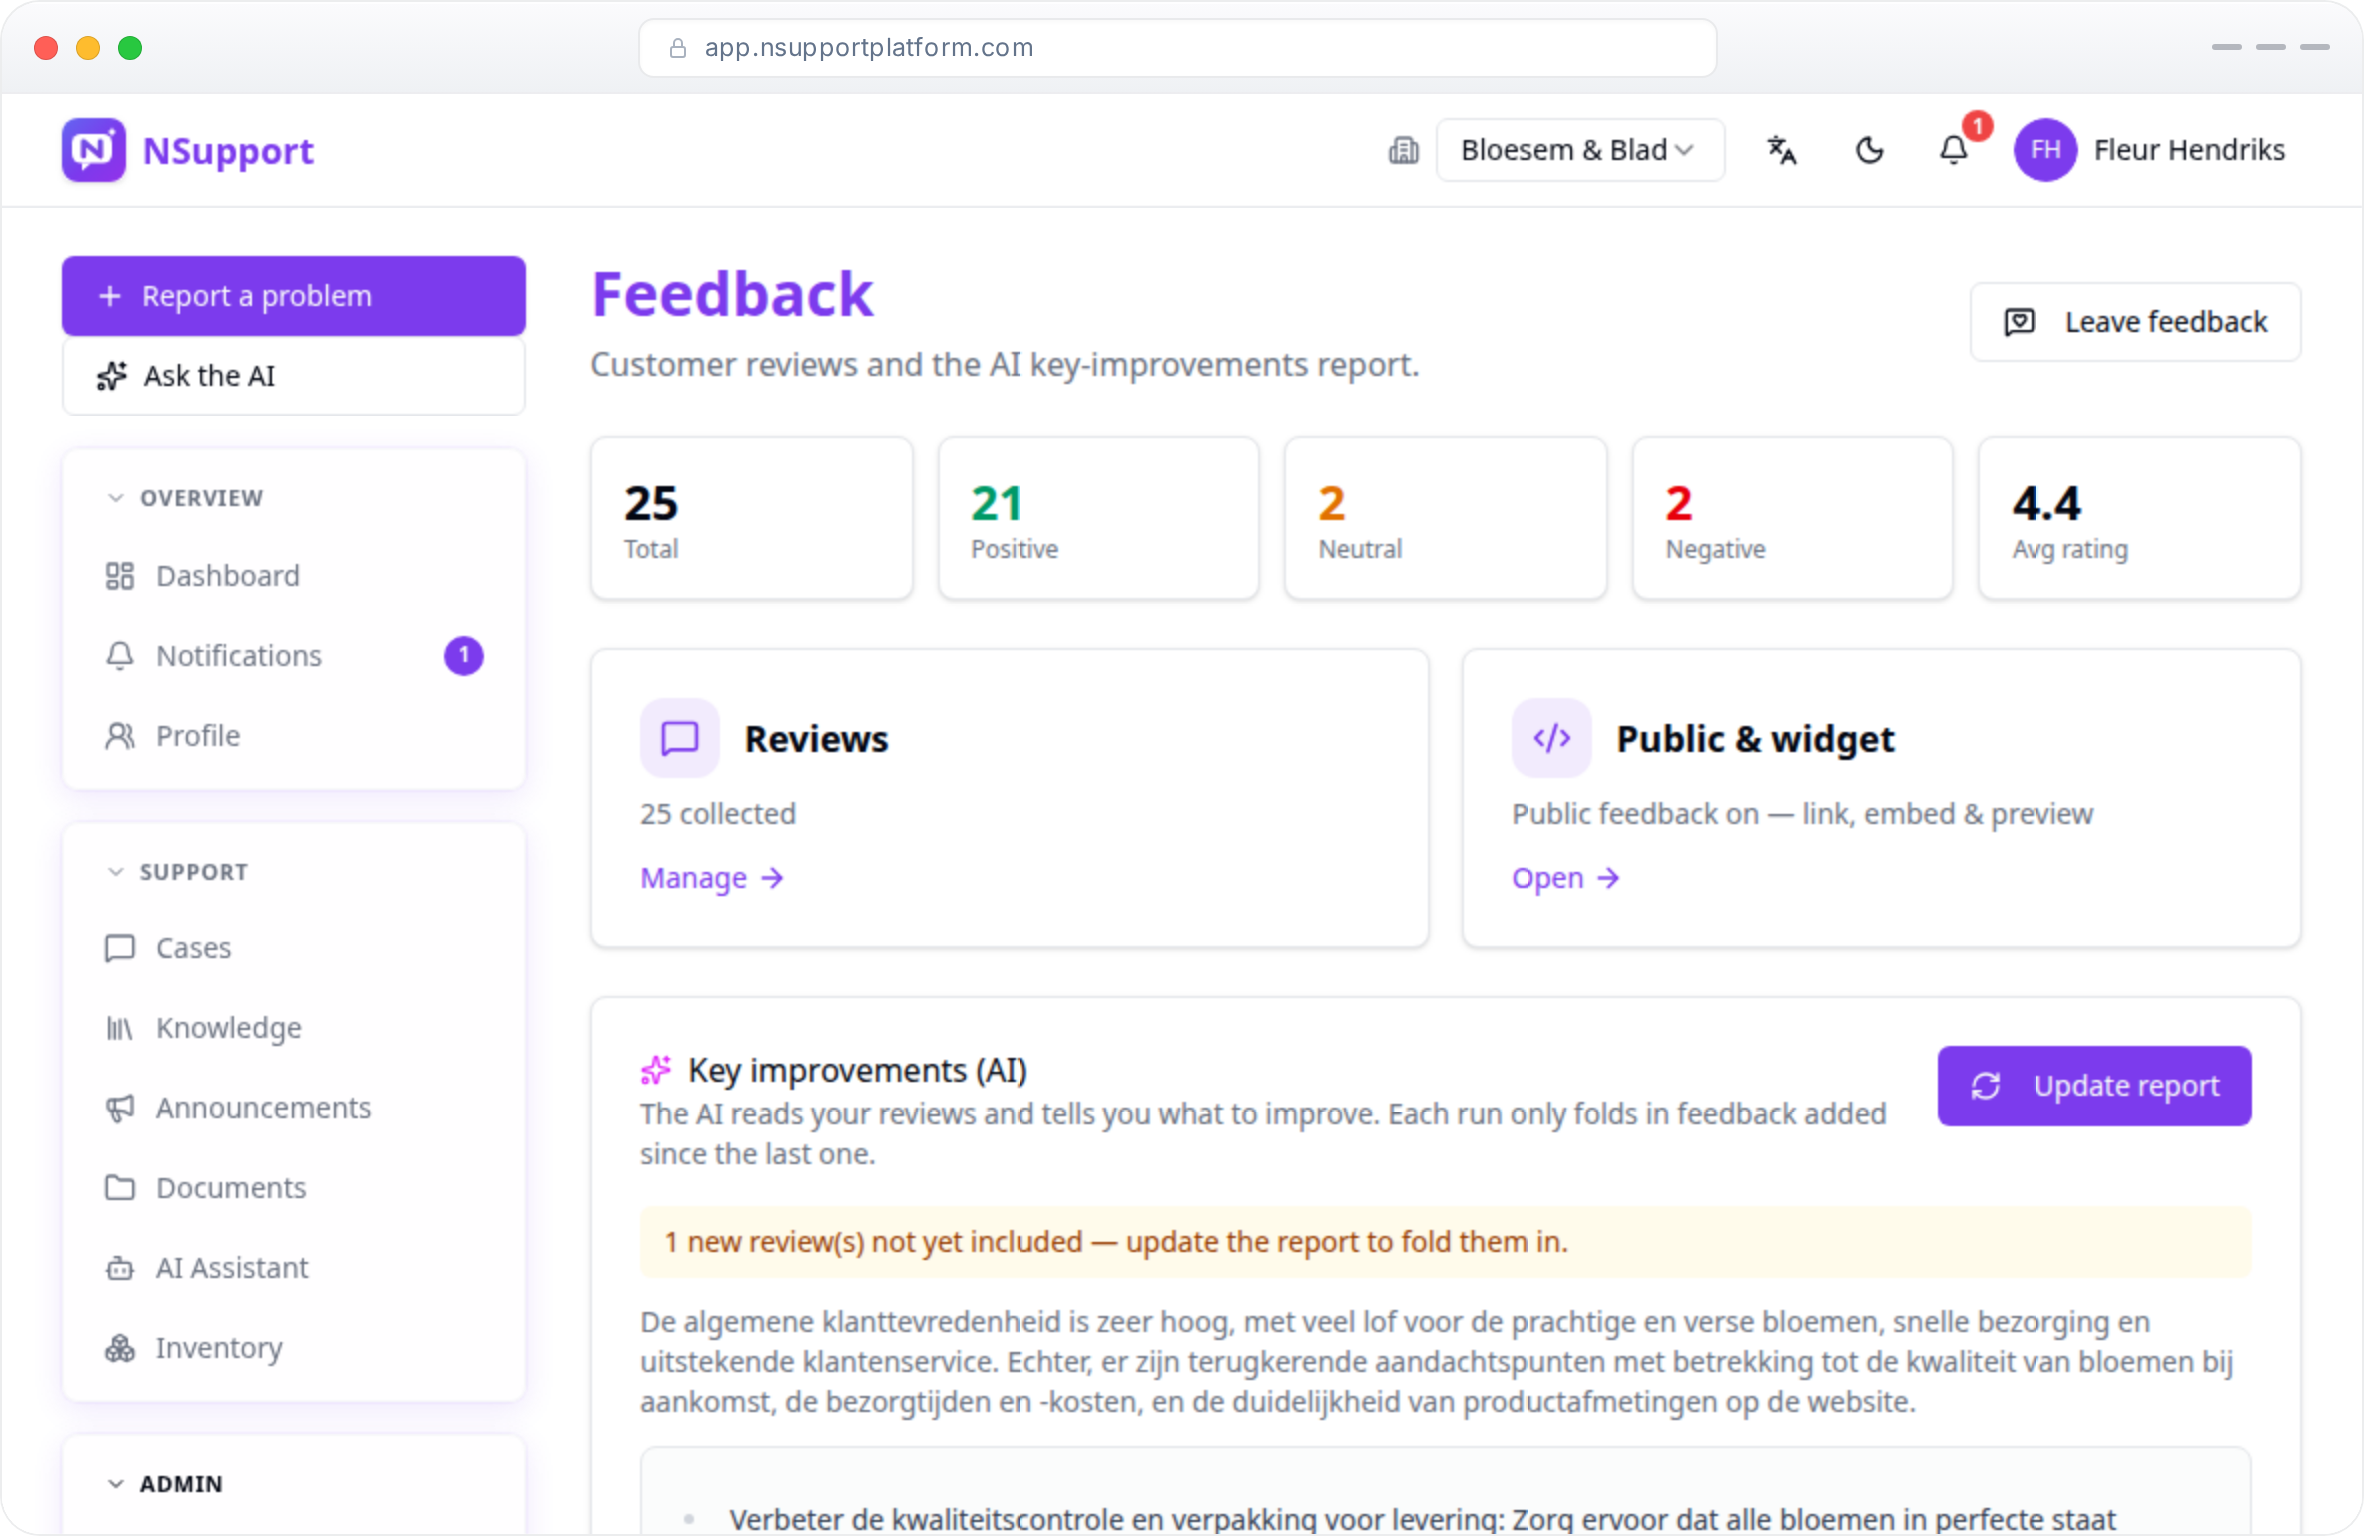Click the Leave feedback button

2135,322
